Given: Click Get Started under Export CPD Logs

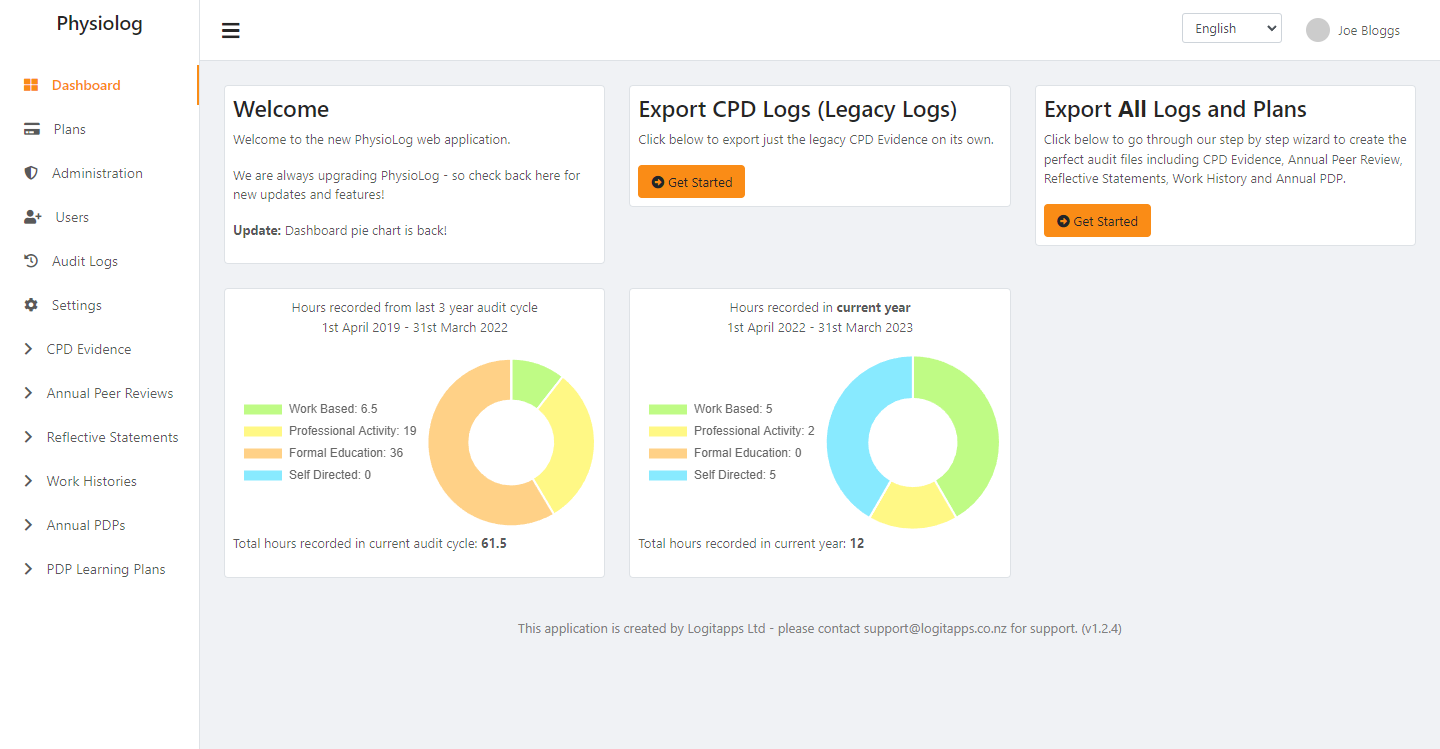Looking at the screenshot, I should [691, 182].
